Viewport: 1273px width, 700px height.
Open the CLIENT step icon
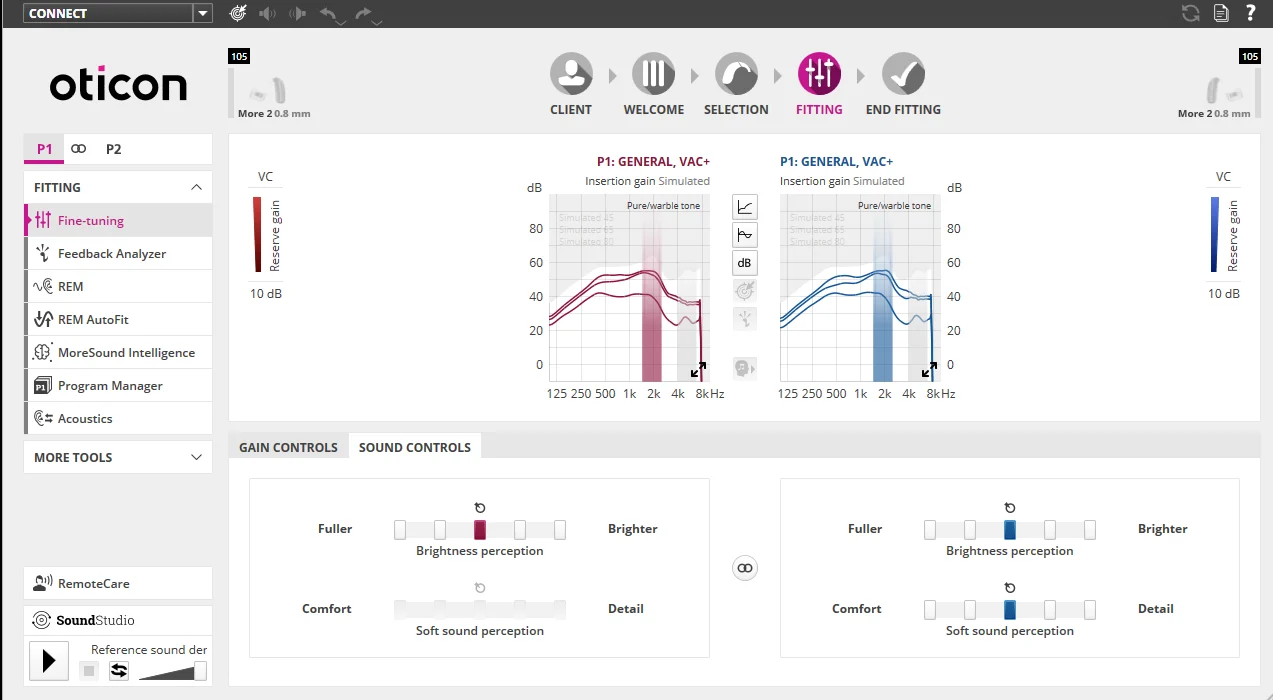(571, 74)
